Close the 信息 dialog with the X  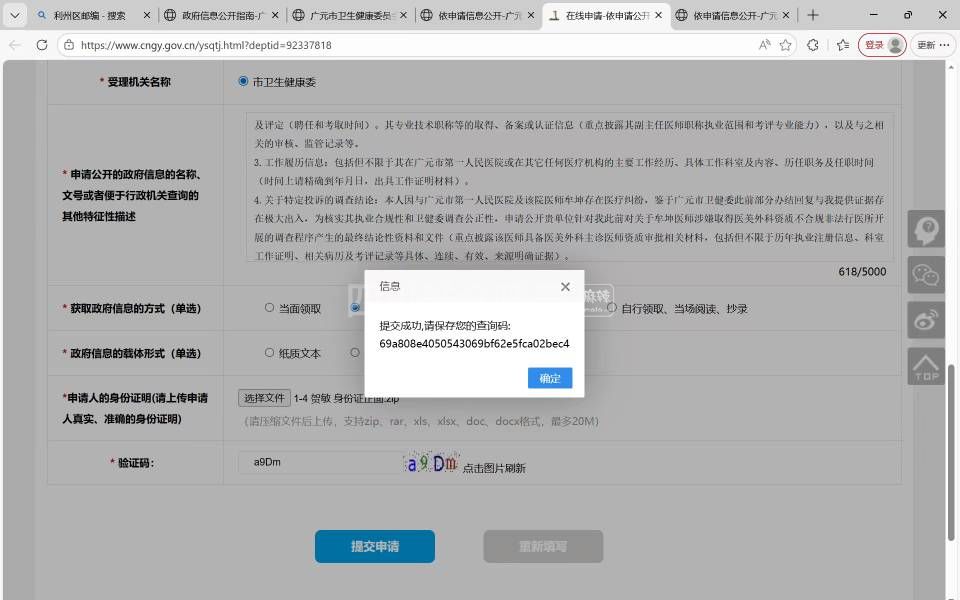pos(565,287)
